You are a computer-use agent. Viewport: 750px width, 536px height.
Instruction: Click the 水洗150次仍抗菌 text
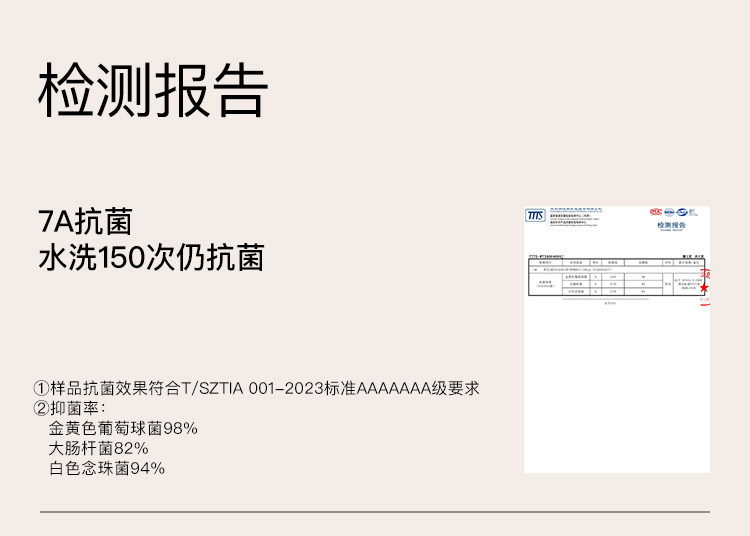(150, 257)
